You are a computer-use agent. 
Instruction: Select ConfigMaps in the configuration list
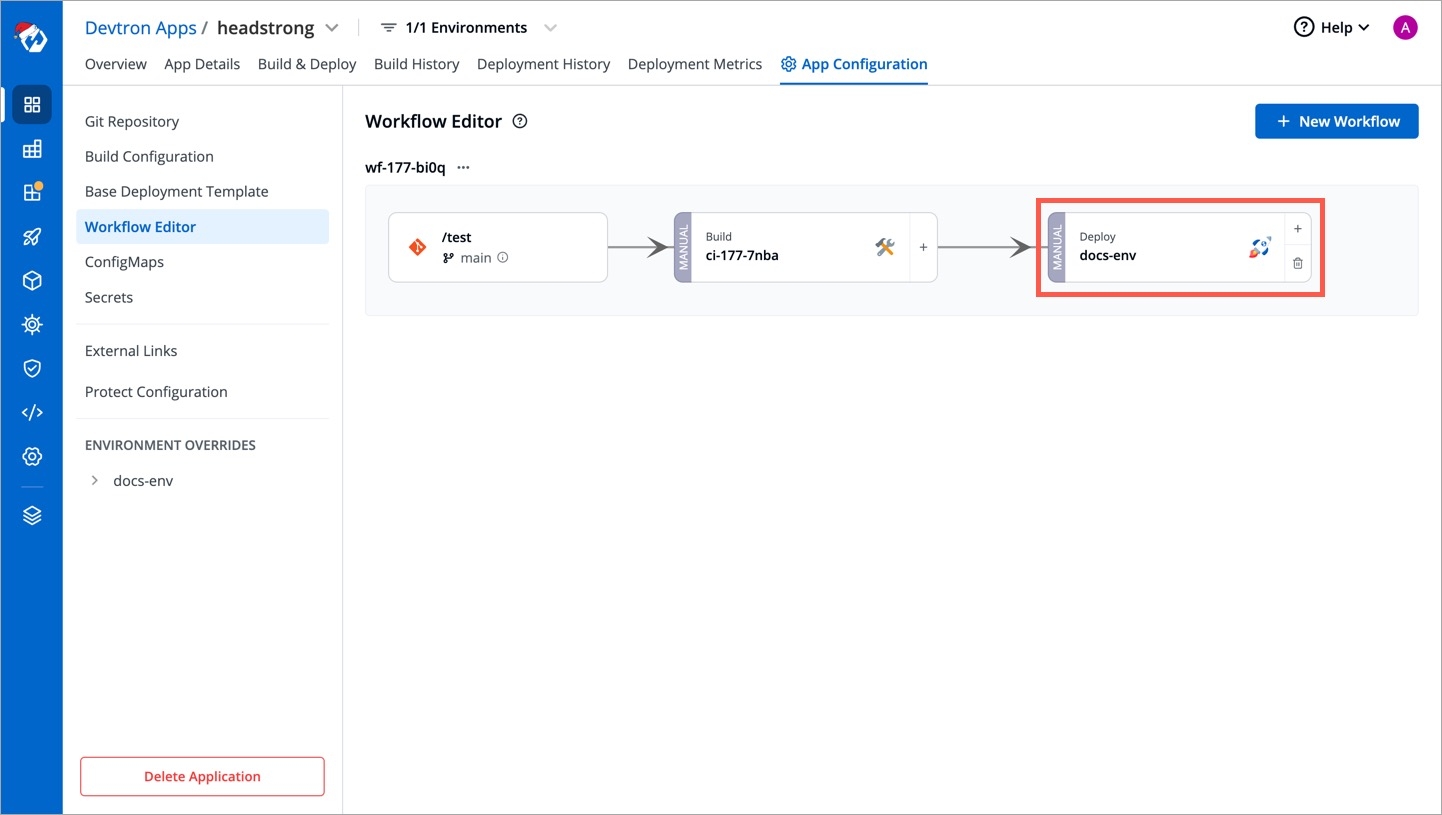tap(124, 262)
